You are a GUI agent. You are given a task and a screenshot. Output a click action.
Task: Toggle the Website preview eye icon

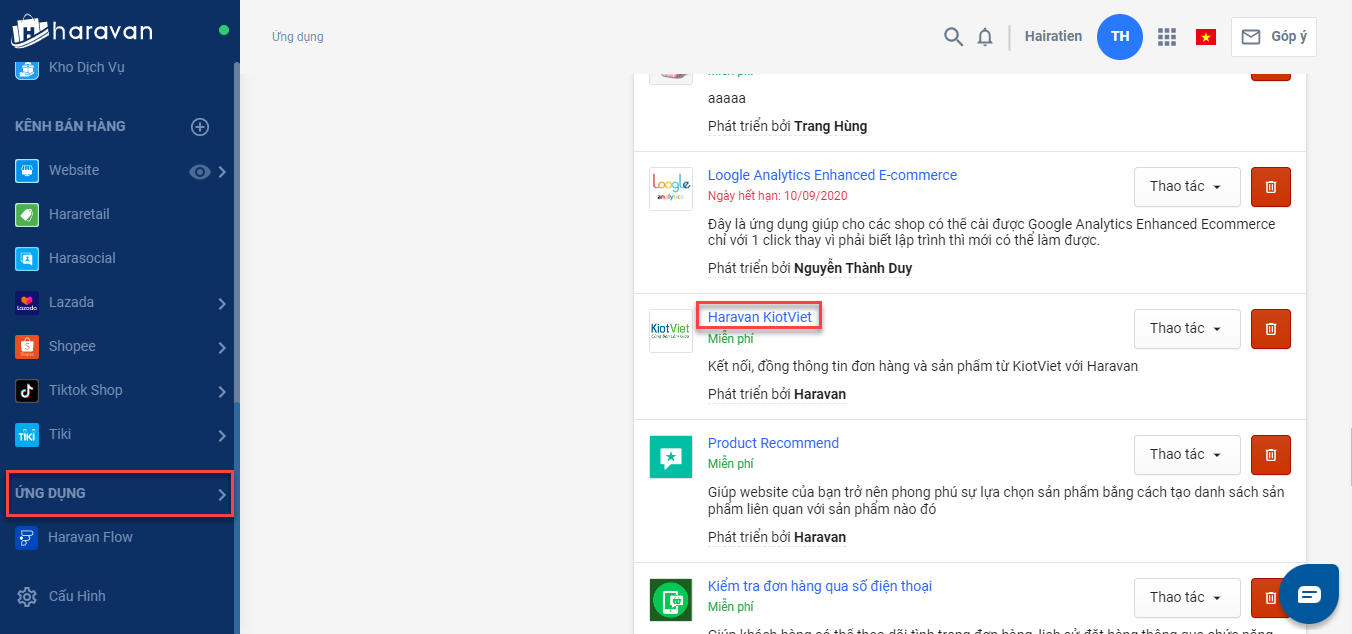[x=200, y=171]
